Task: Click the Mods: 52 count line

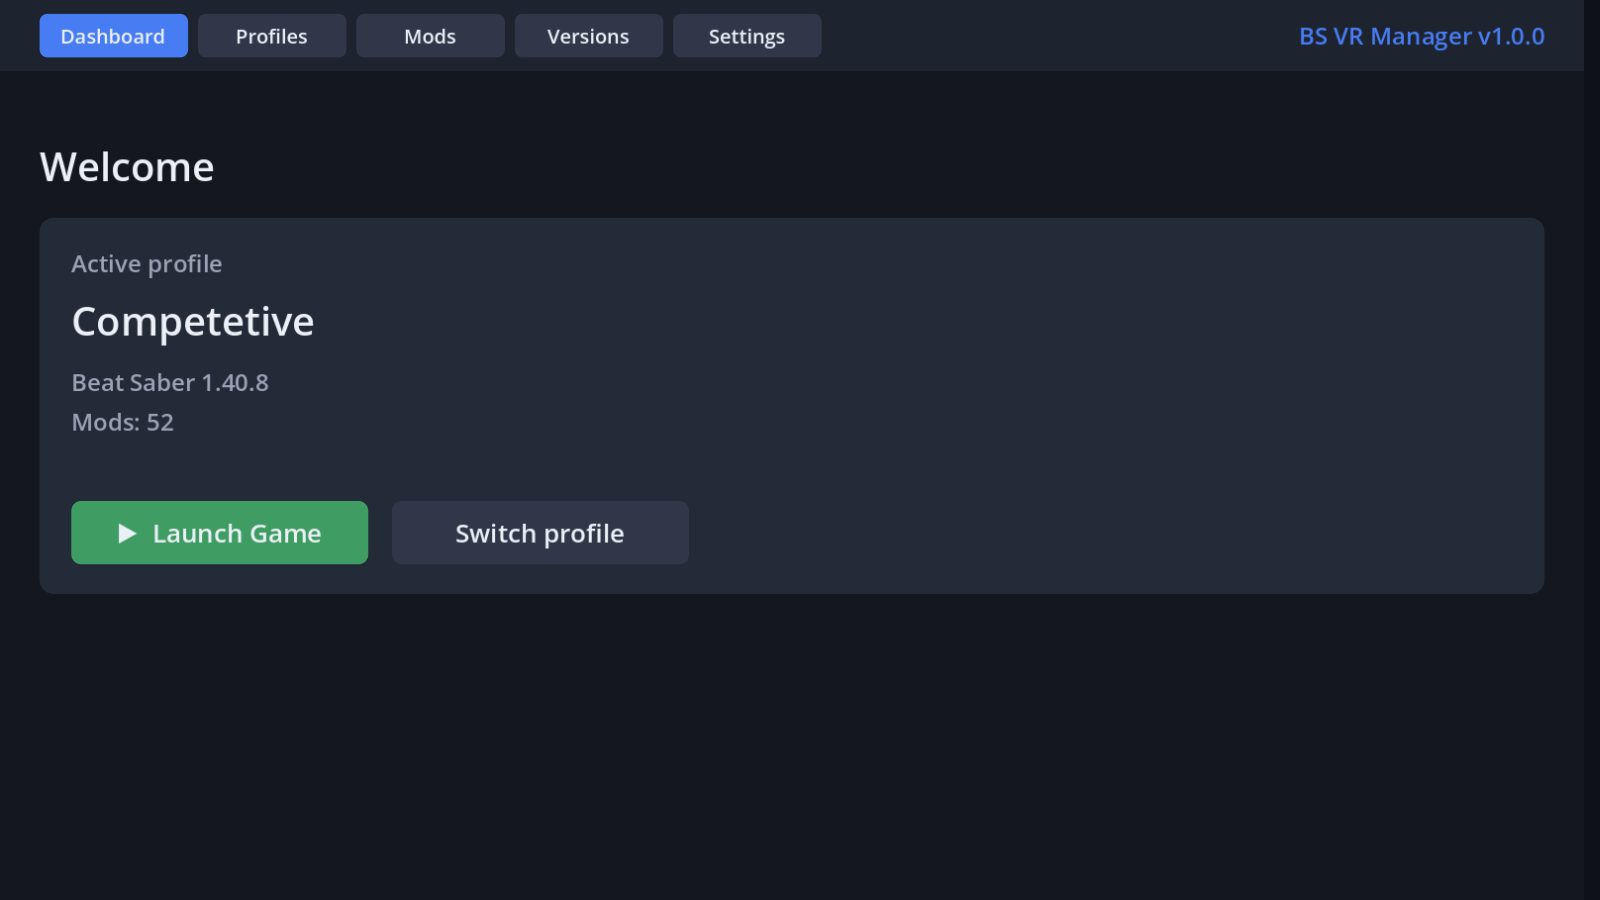Action: click(x=123, y=422)
